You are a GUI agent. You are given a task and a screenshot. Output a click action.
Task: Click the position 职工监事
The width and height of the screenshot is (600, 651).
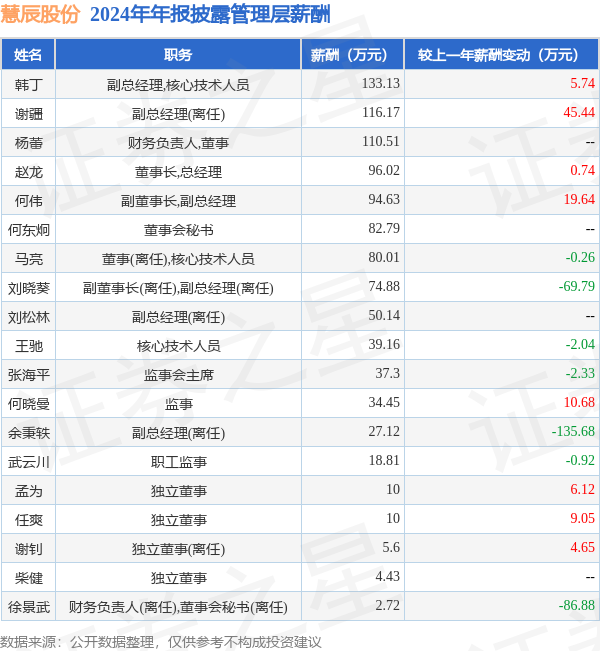179,462
